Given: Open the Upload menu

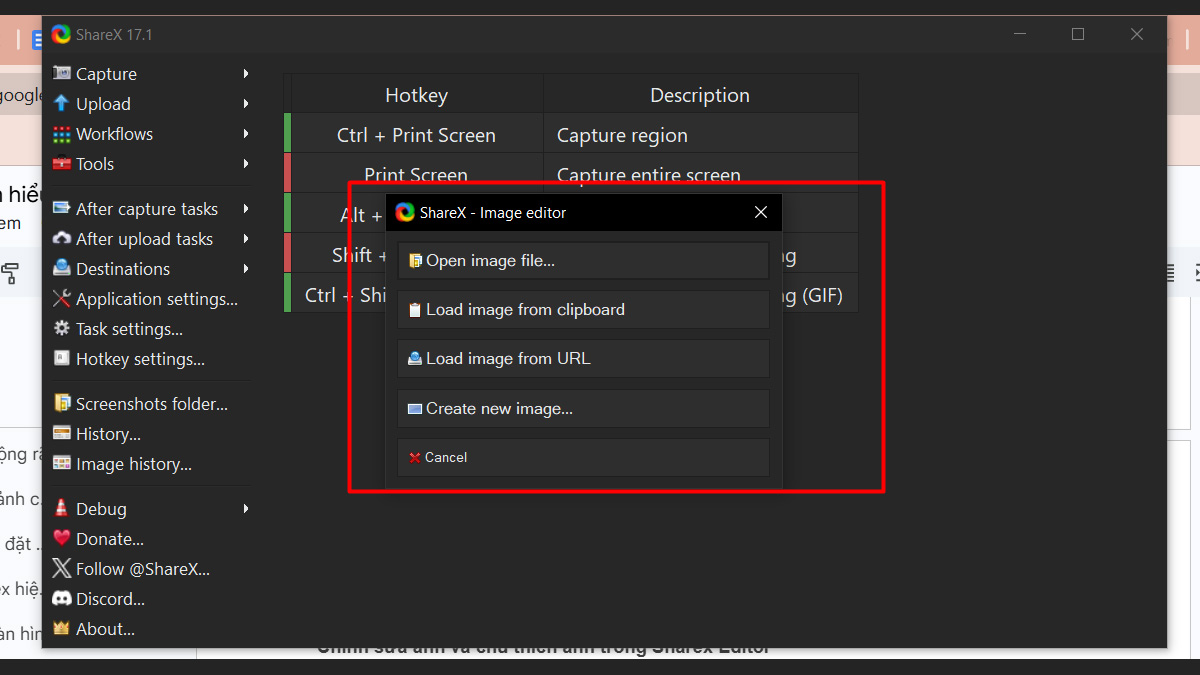Looking at the screenshot, I should click(x=151, y=104).
